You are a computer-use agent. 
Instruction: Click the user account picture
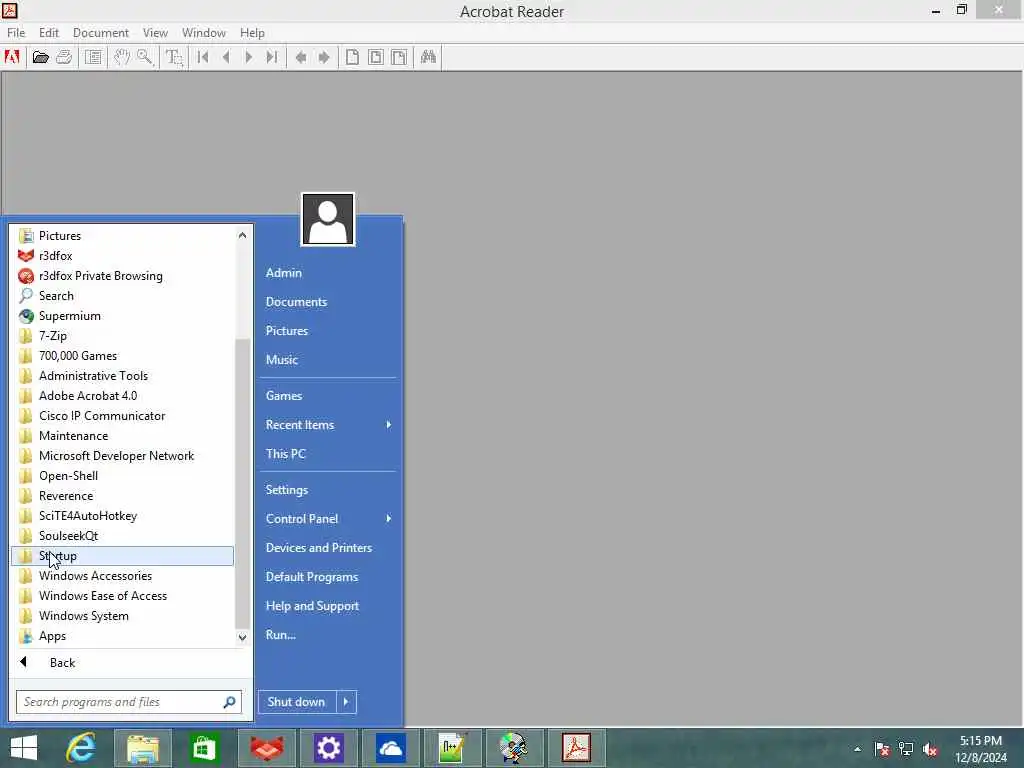tap(328, 219)
